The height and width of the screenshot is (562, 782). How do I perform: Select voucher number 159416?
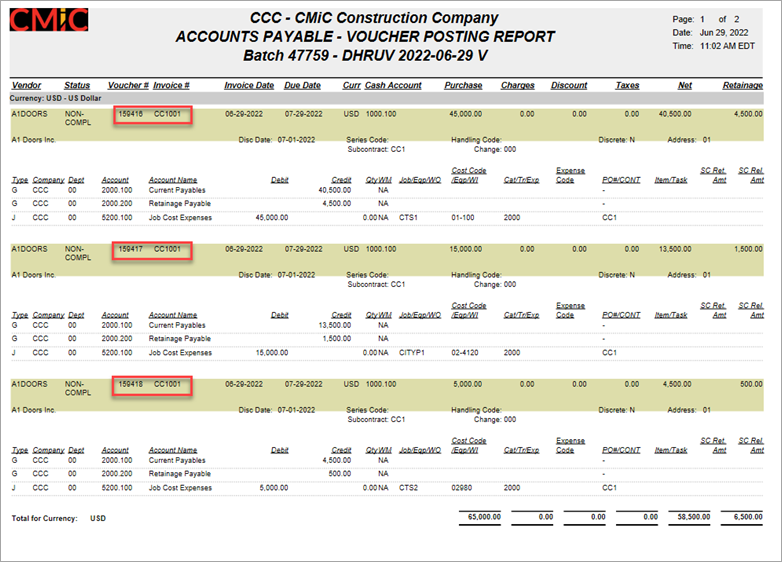click(130, 114)
